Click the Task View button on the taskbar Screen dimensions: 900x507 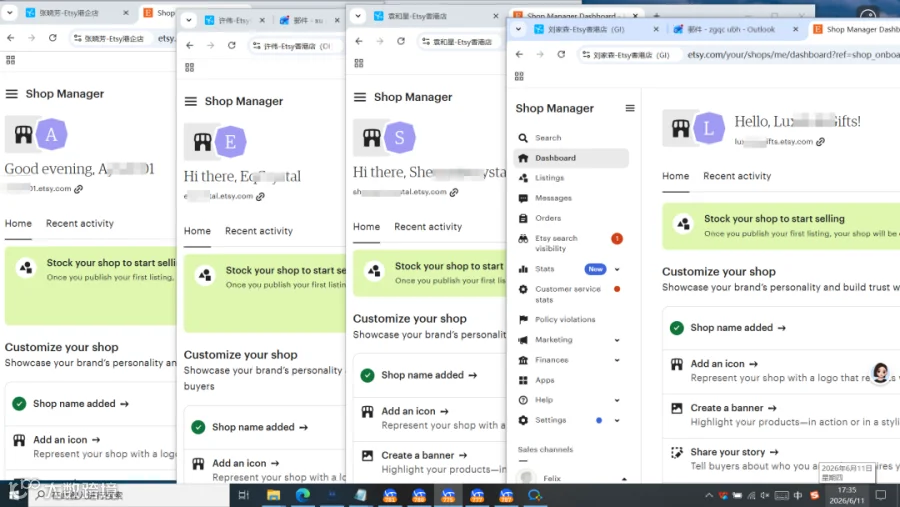coord(243,495)
